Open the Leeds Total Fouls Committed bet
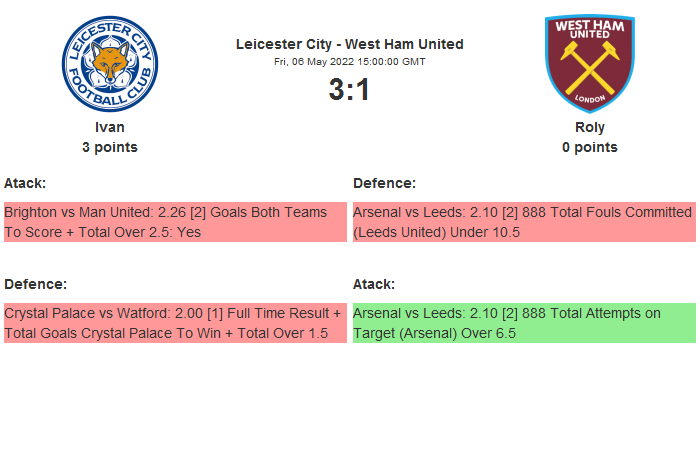Viewport: 700px width, 460px height. coord(524,222)
